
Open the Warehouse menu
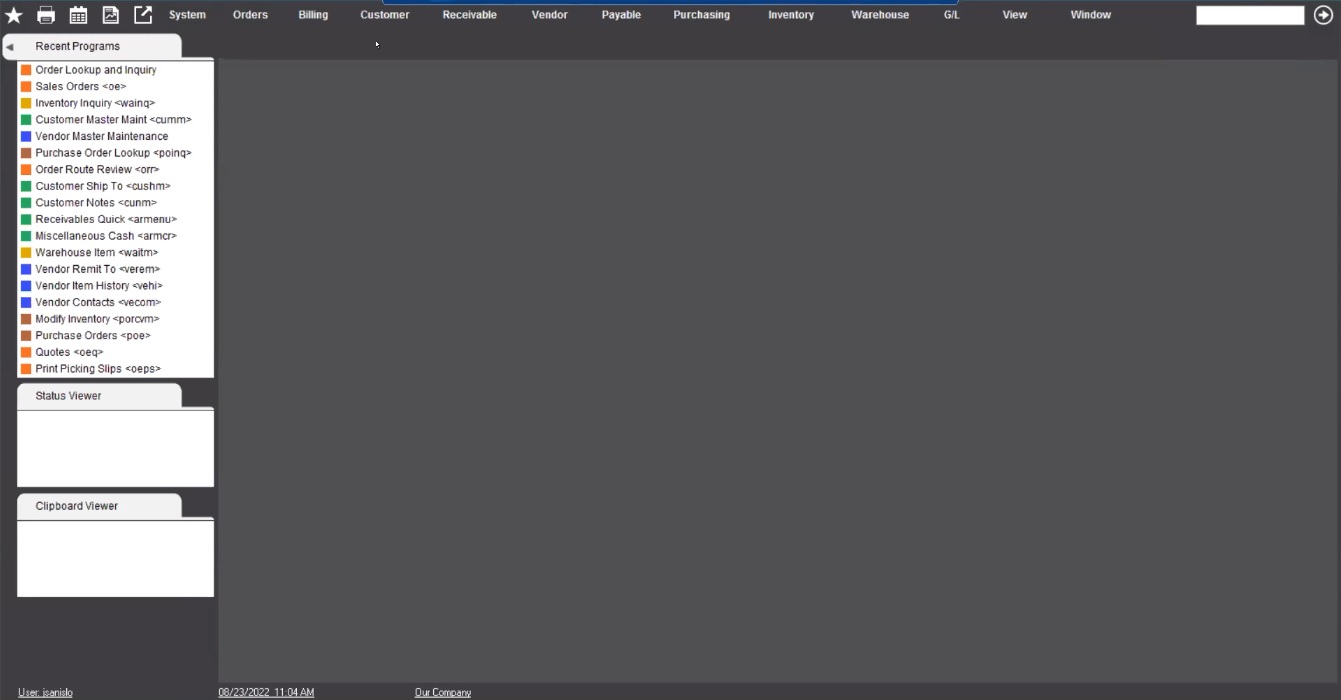879,14
